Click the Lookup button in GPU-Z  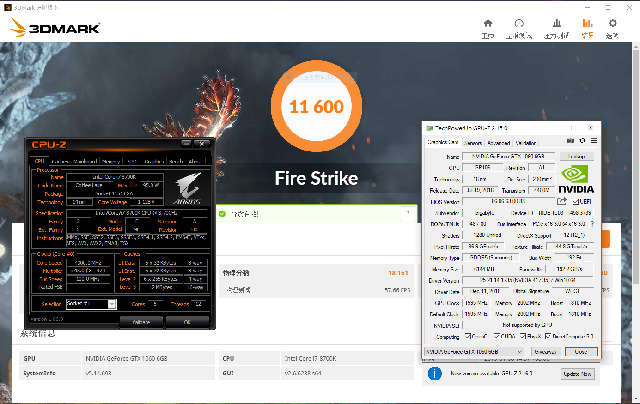coord(576,156)
